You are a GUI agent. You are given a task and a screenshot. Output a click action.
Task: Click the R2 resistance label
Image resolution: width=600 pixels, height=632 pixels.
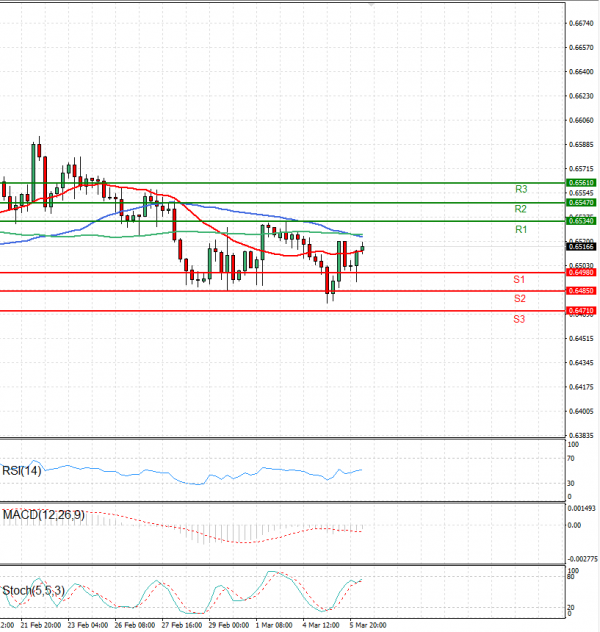521,209
